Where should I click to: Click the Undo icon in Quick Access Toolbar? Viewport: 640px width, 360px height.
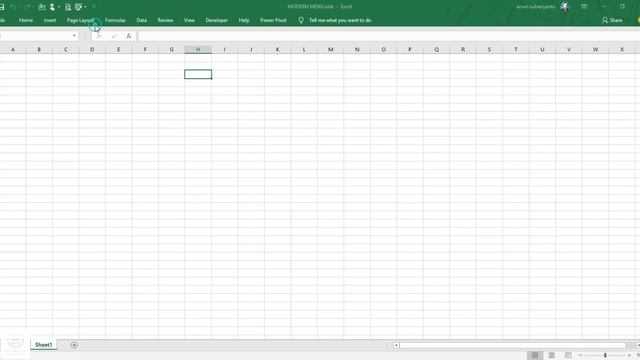point(13,7)
